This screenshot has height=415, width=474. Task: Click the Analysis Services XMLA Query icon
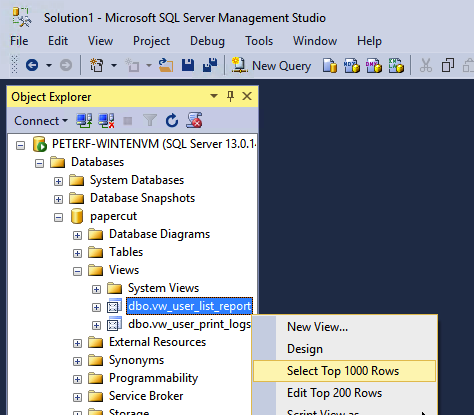click(x=396, y=65)
